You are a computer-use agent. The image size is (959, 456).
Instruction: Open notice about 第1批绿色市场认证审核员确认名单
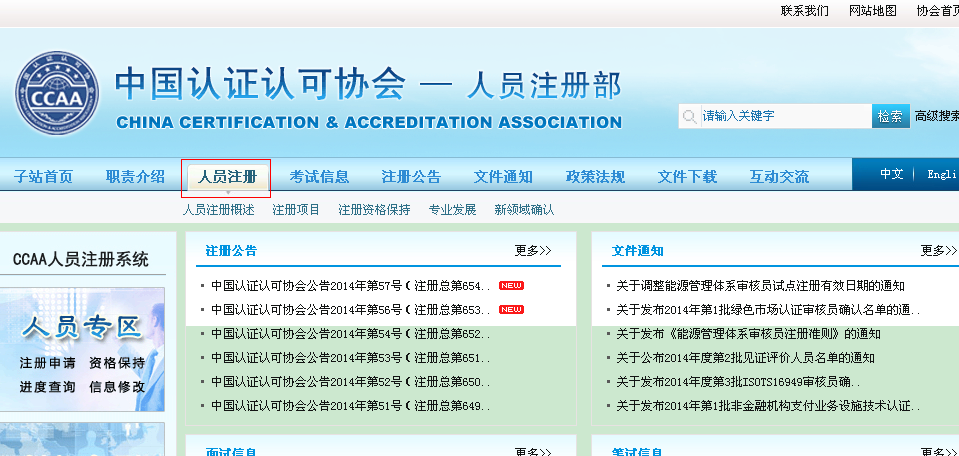click(x=768, y=309)
